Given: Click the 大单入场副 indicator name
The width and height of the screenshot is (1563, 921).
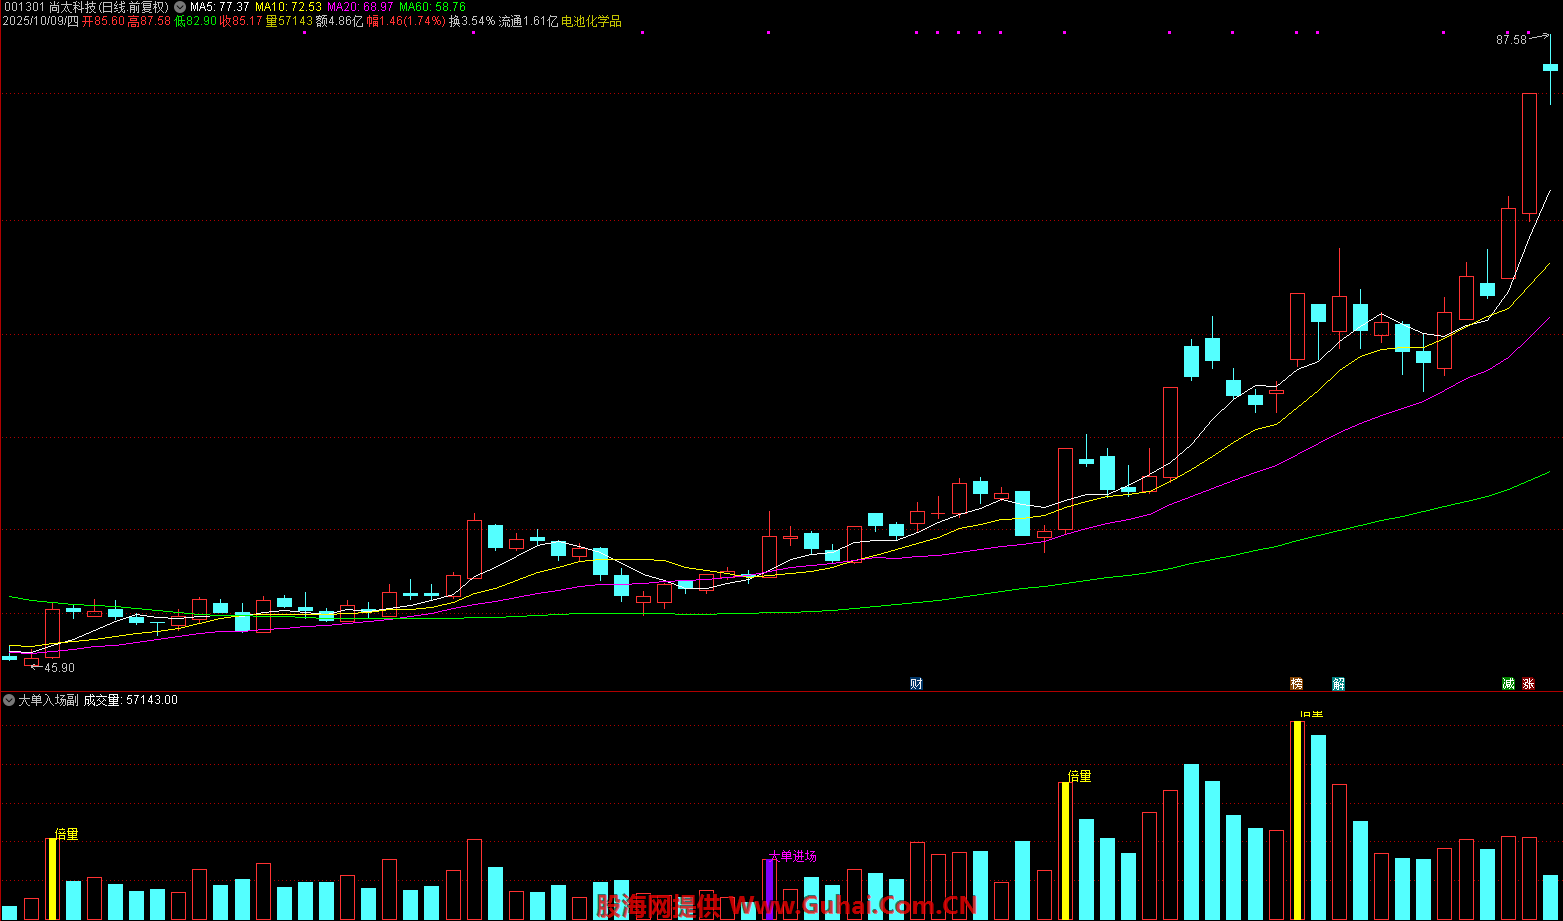Looking at the screenshot, I should tap(48, 700).
